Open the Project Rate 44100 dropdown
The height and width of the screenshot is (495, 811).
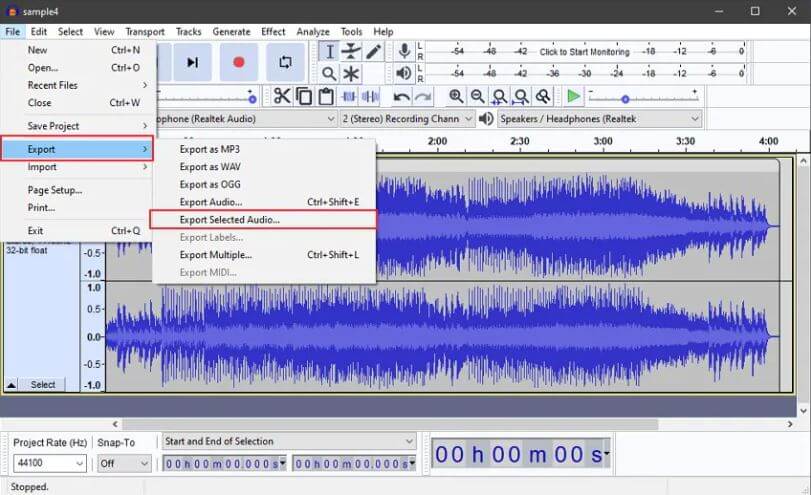tap(49, 463)
